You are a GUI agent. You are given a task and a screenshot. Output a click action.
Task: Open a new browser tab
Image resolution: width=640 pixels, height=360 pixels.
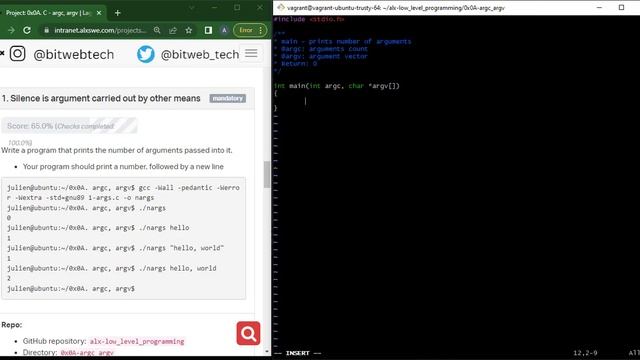click(x=118, y=13)
